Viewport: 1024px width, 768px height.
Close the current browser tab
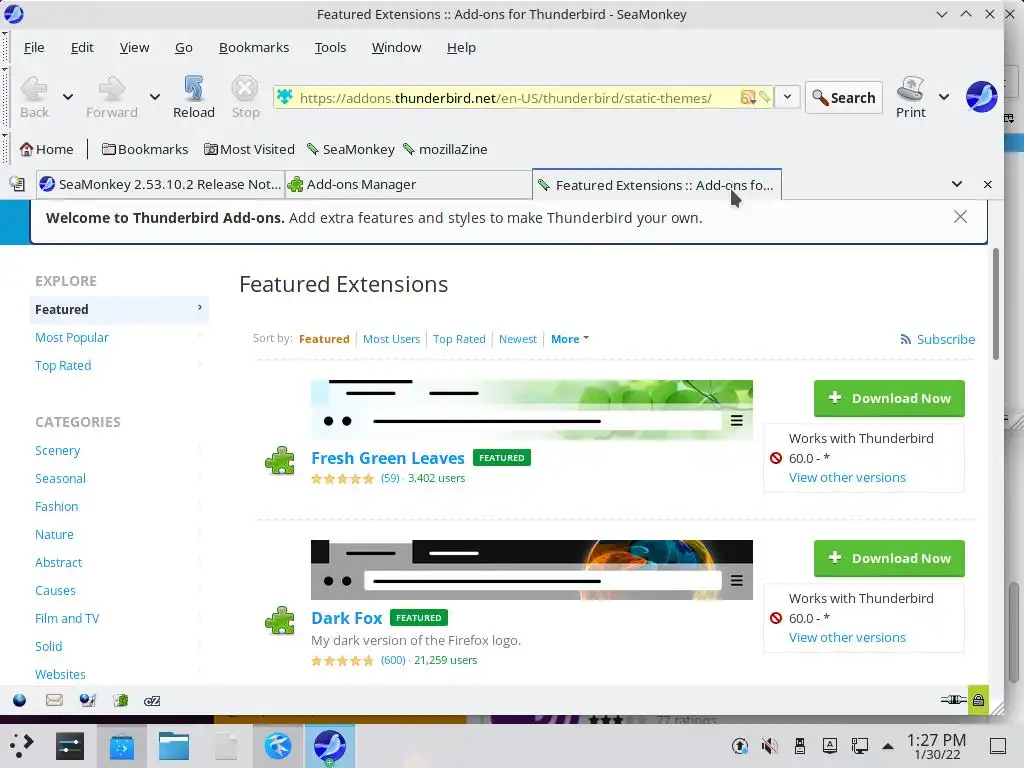(x=987, y=185)
